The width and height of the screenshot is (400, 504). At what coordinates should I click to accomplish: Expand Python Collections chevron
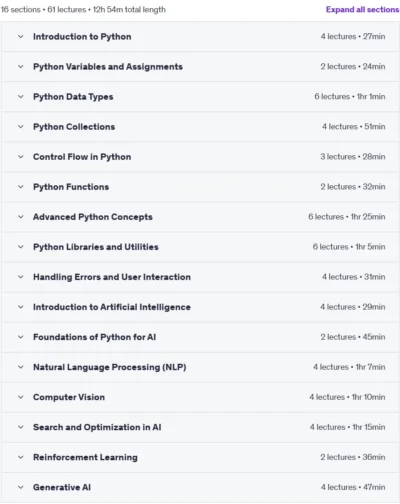pos(21,127)
